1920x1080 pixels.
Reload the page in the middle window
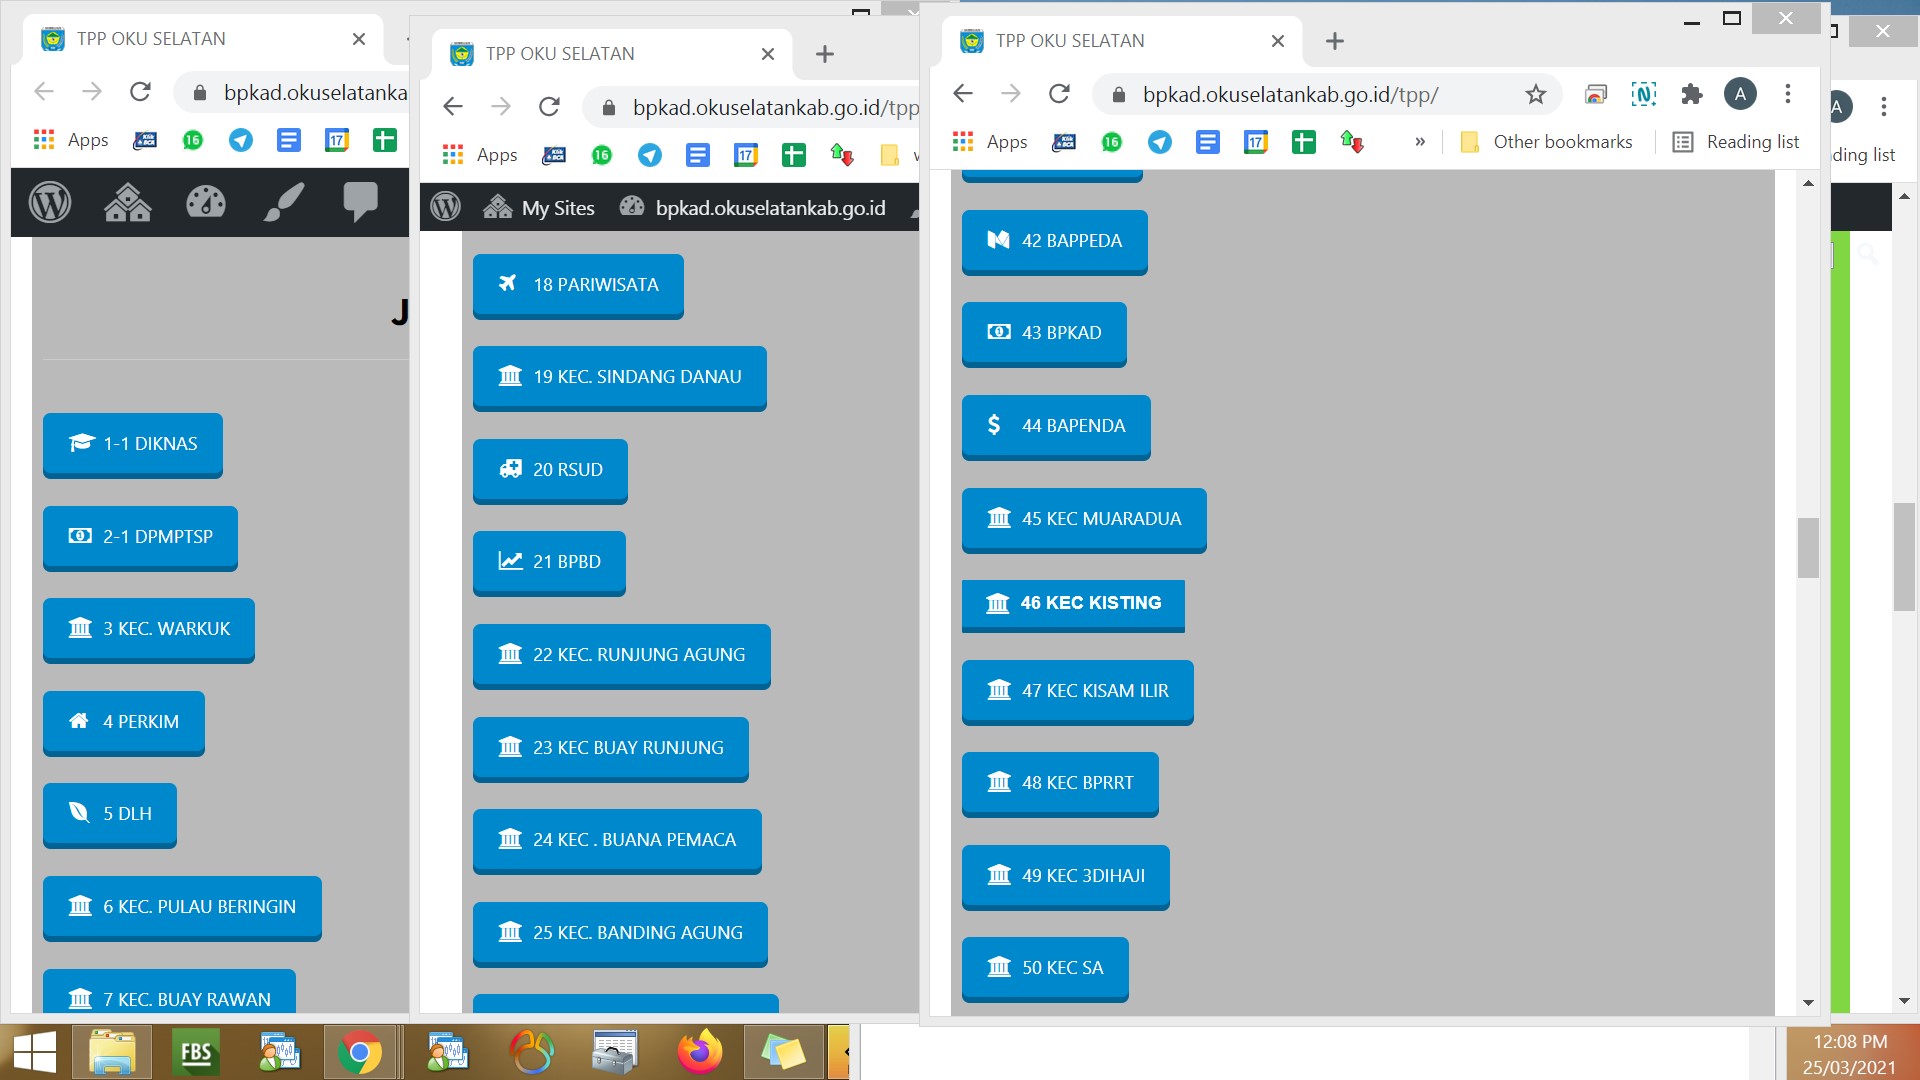[549, 107]
